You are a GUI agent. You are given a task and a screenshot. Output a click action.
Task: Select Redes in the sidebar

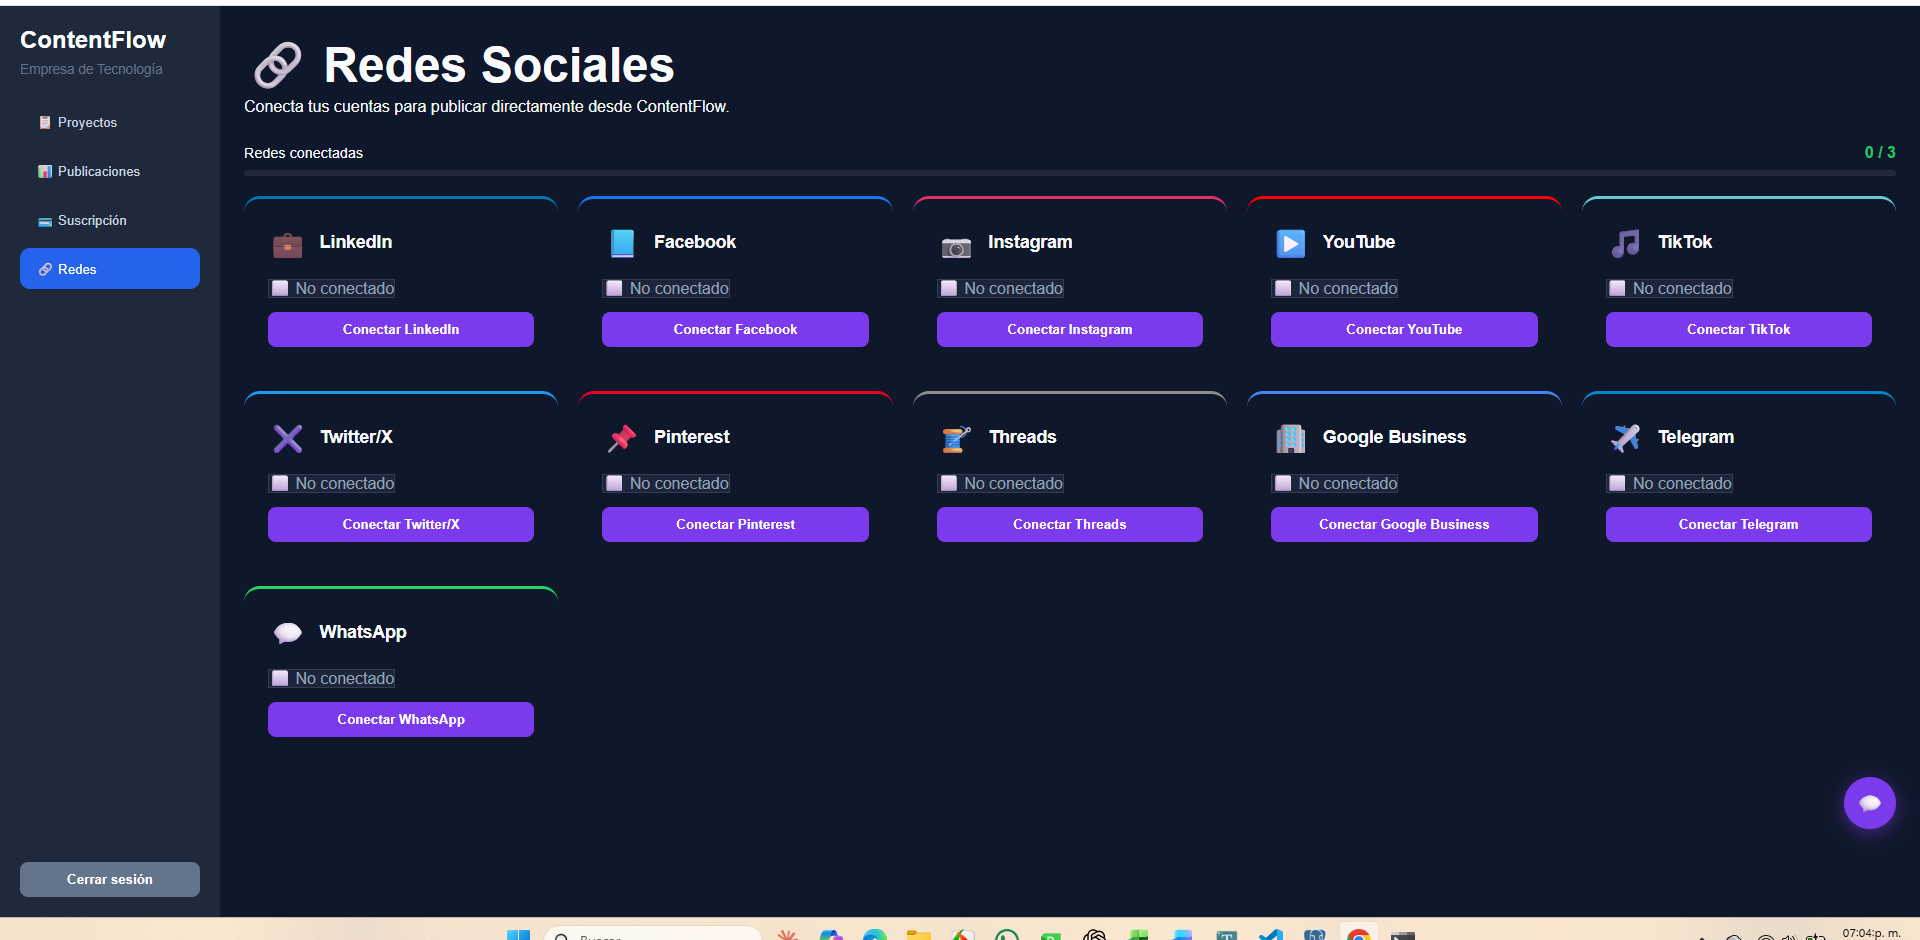110,269
